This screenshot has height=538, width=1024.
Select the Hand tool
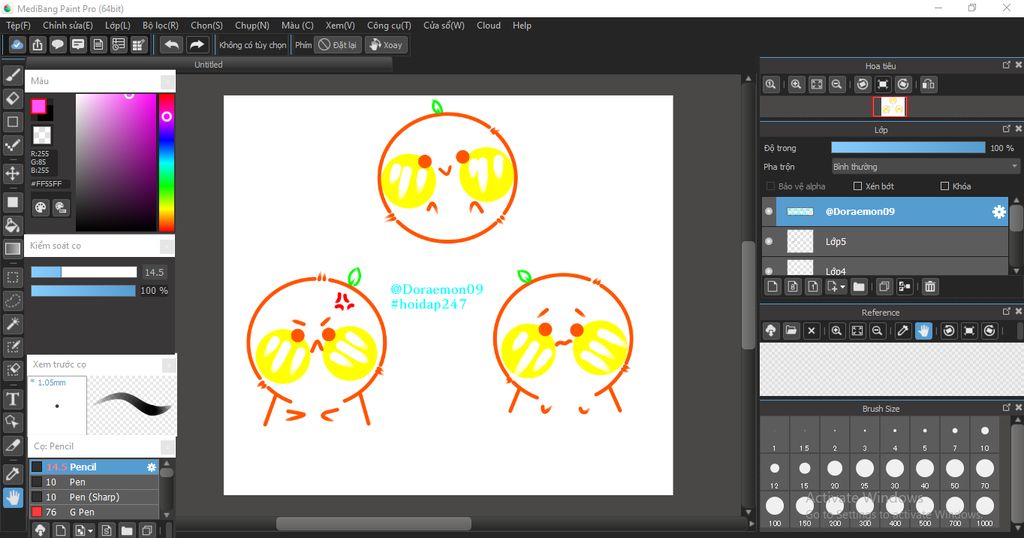(12, 498)
